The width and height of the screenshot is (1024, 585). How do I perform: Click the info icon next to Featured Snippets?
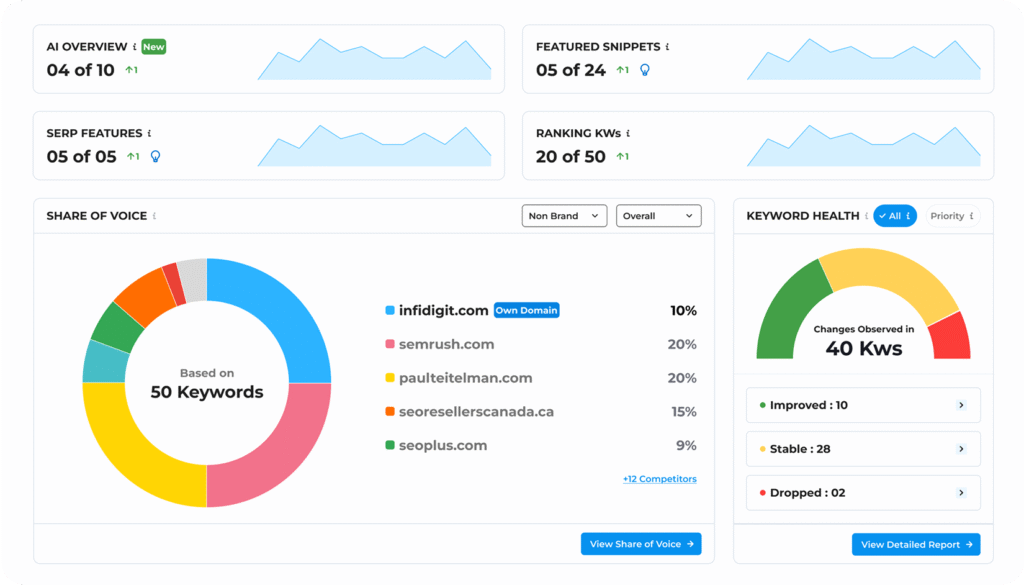point(667,47)
